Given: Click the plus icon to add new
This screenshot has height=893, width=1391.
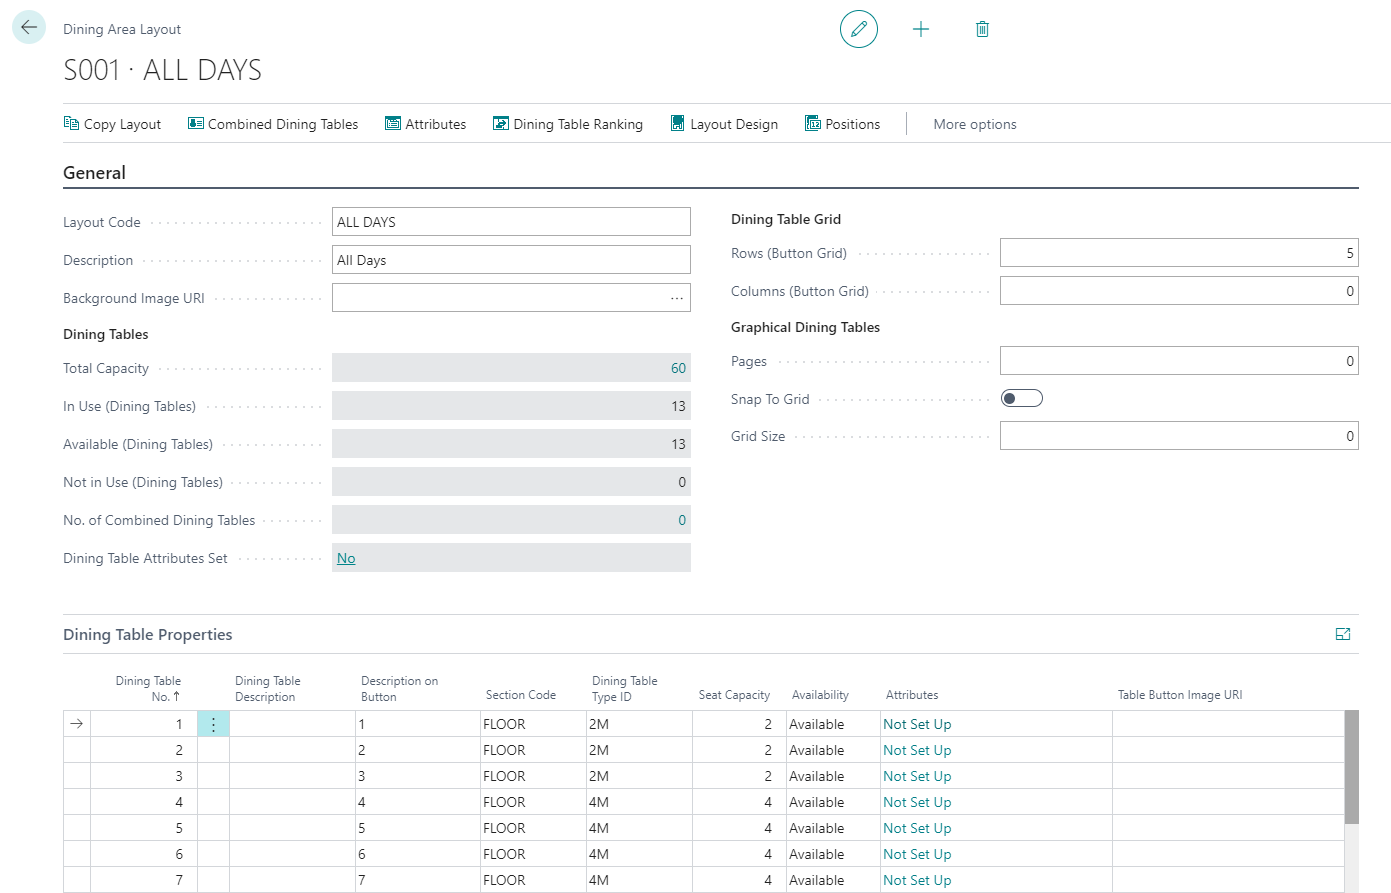Looking at the screenshot, I should pos(921,29).
